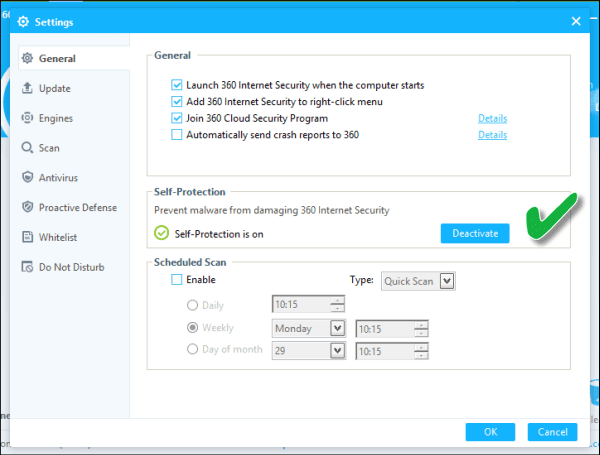Image resolution: width=600 pixels, height=455 pixels.
Task: Select the Daily radio button
Action: [192, 305]
